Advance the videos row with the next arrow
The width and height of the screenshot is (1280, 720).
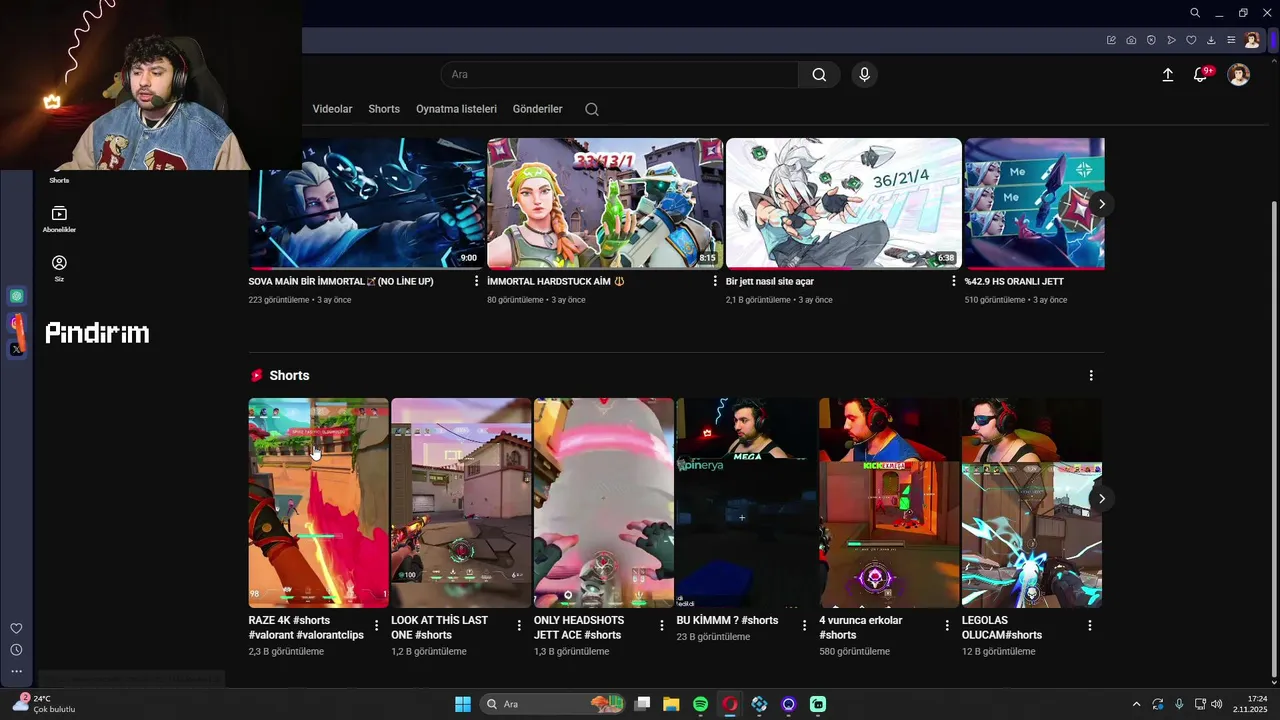(1101, 204)
